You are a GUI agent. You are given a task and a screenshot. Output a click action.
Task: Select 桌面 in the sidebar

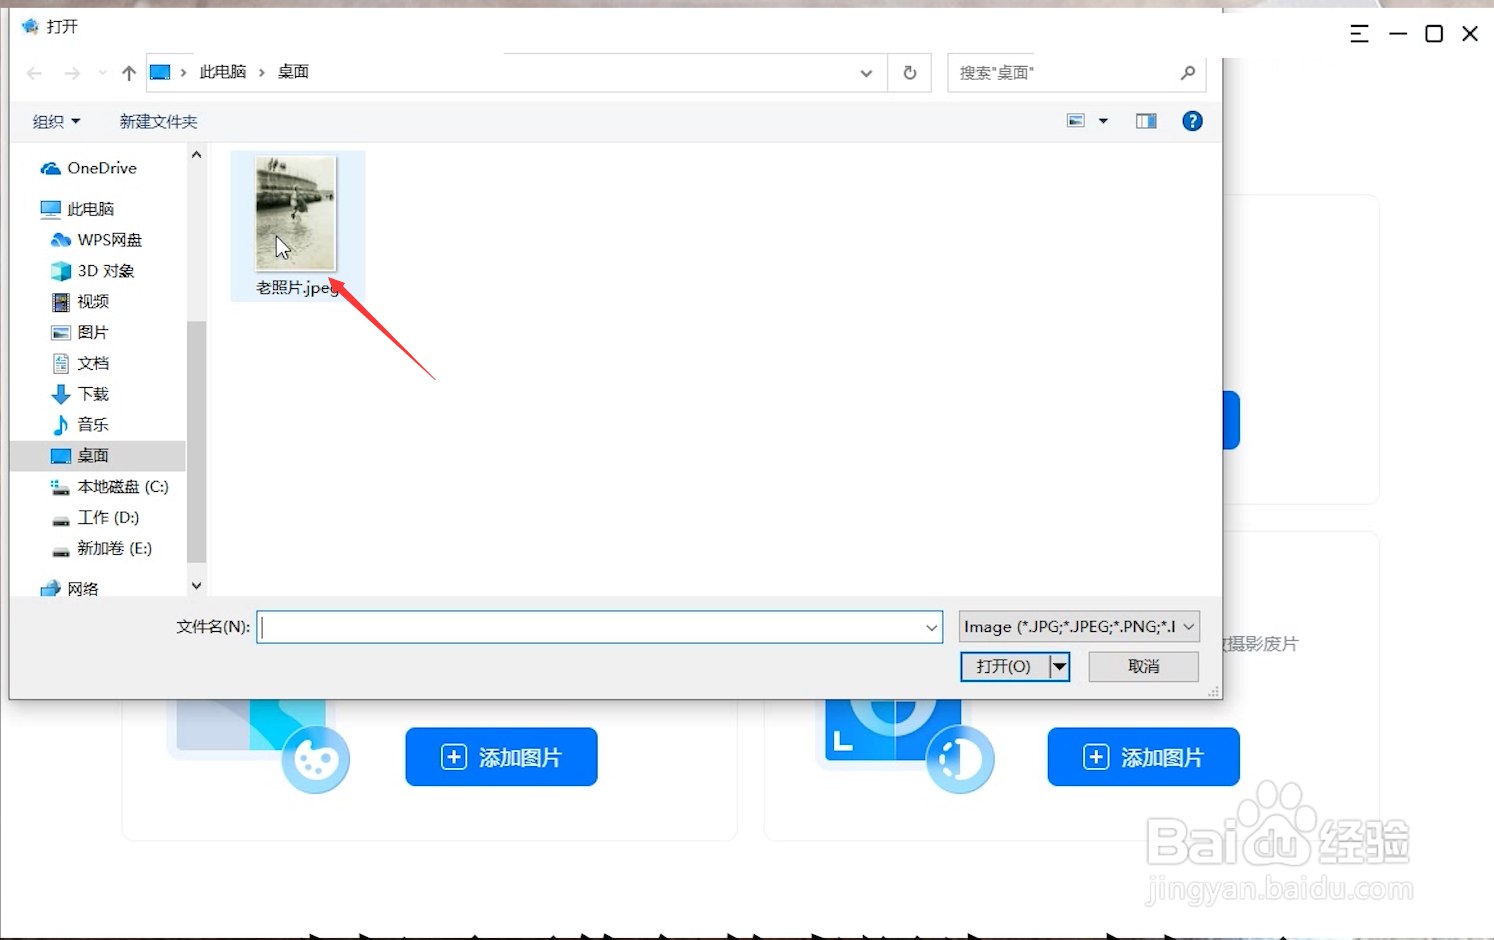point(97,456)
